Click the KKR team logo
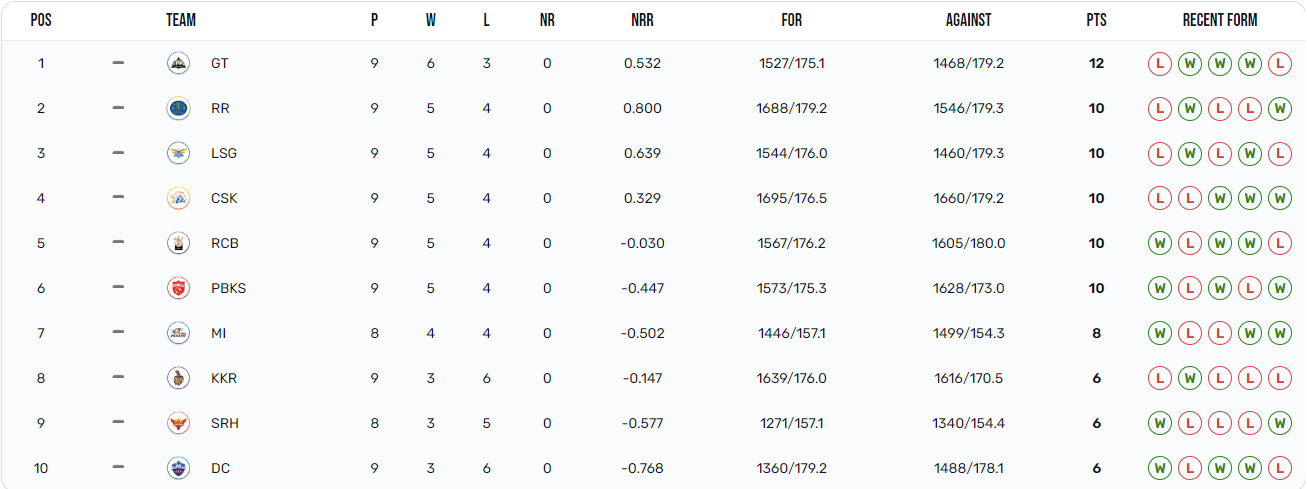 coord(178,378)
